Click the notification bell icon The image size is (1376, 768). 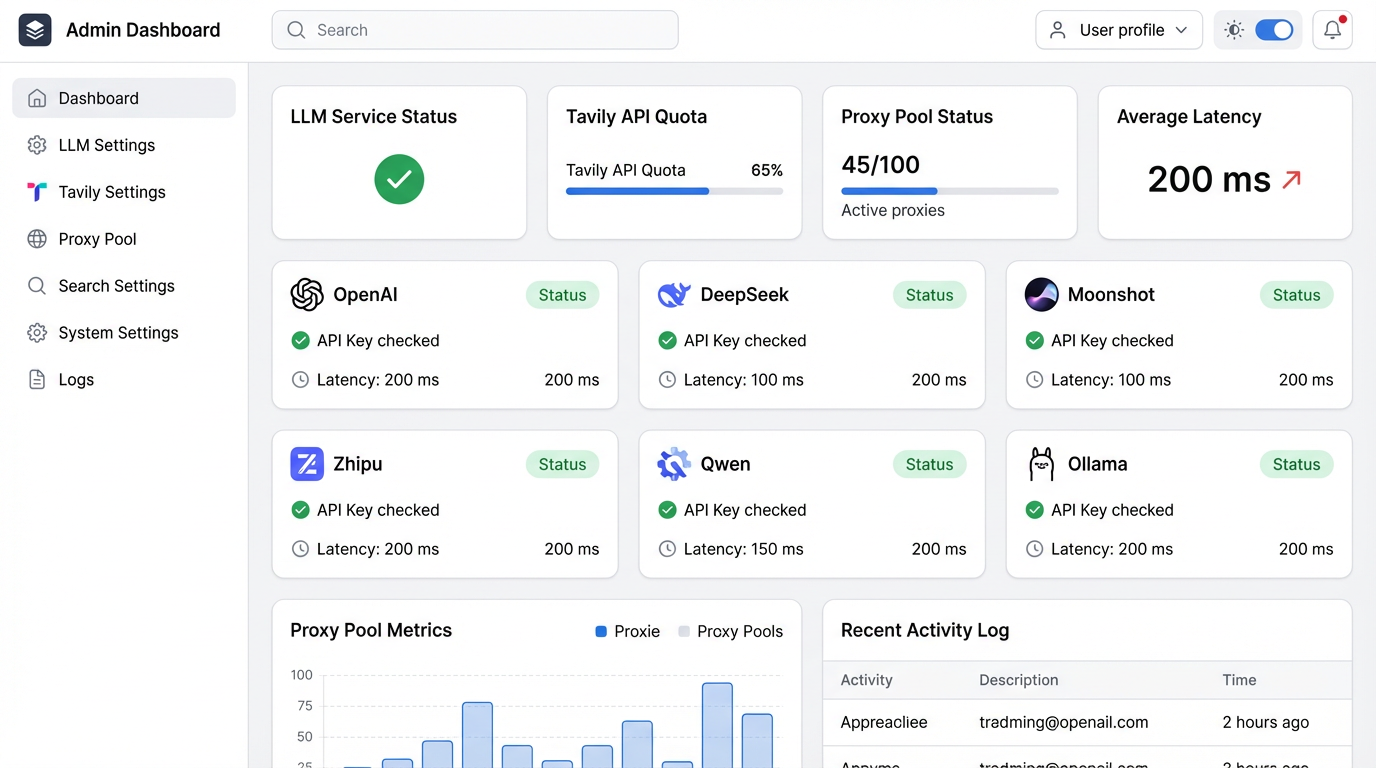[1332, 30]
